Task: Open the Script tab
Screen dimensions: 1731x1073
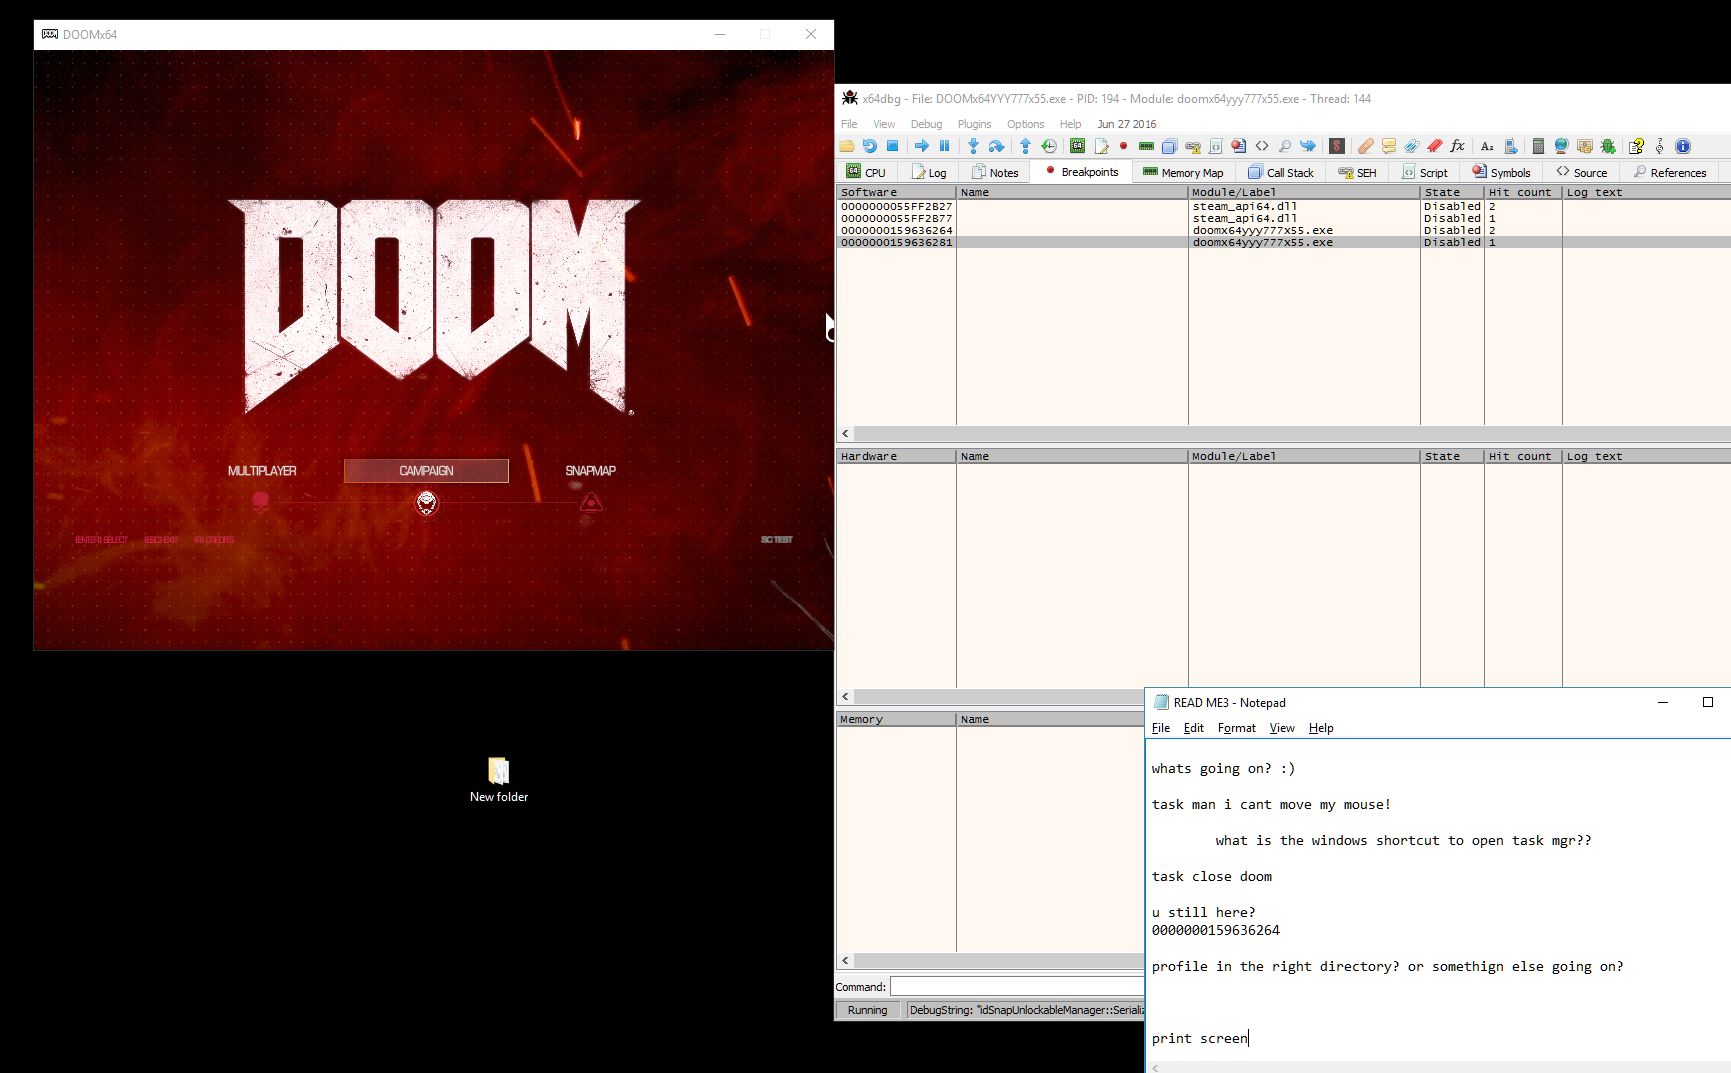Action: [1425, 172]
